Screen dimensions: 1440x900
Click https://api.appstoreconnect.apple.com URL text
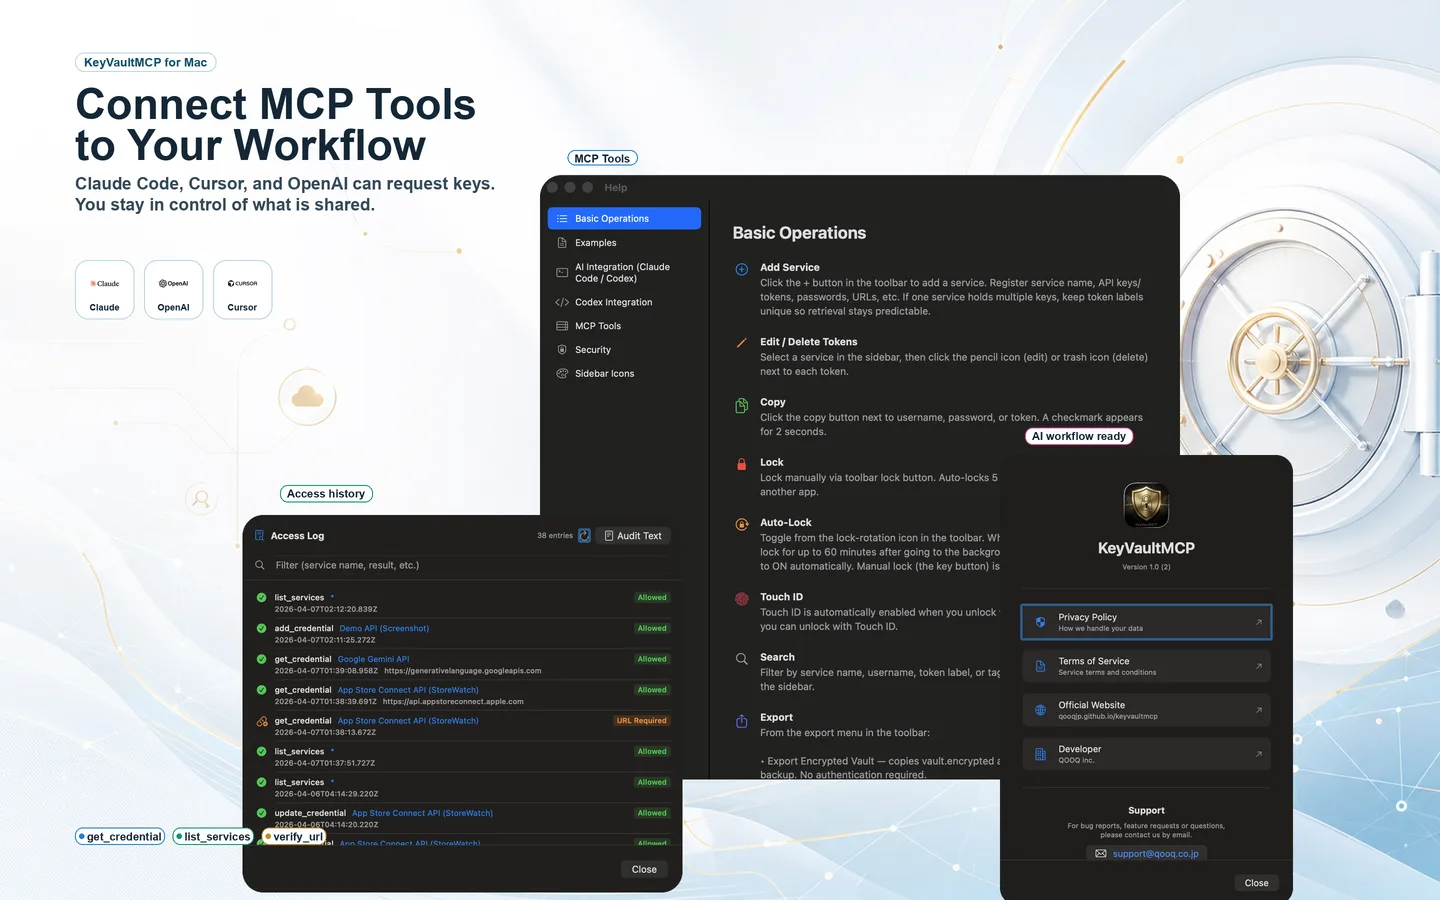tap(453, 702)
